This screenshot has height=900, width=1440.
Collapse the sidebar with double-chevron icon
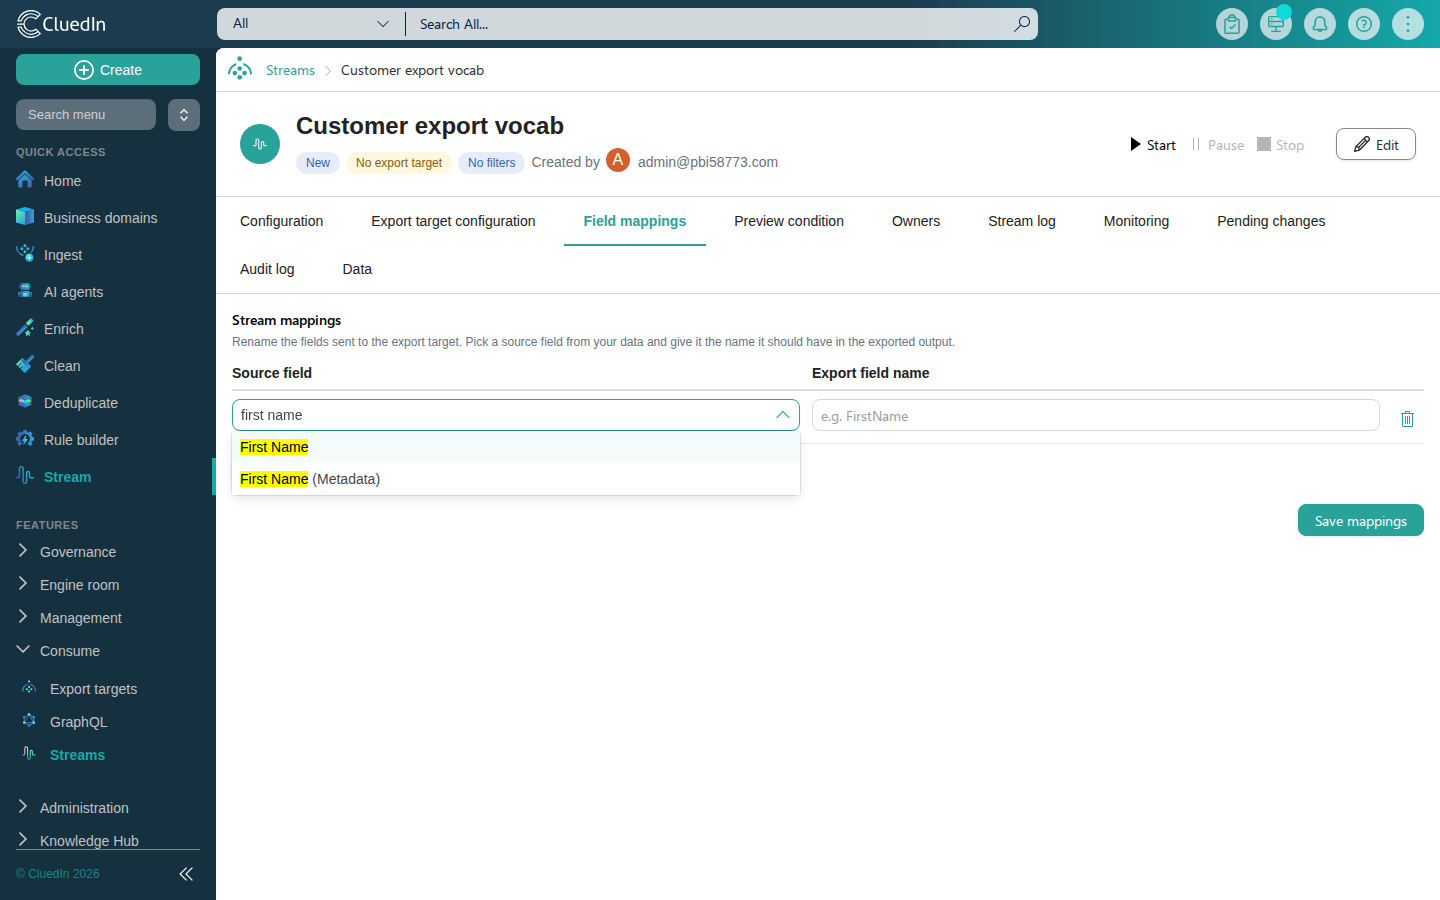(186, 874)
